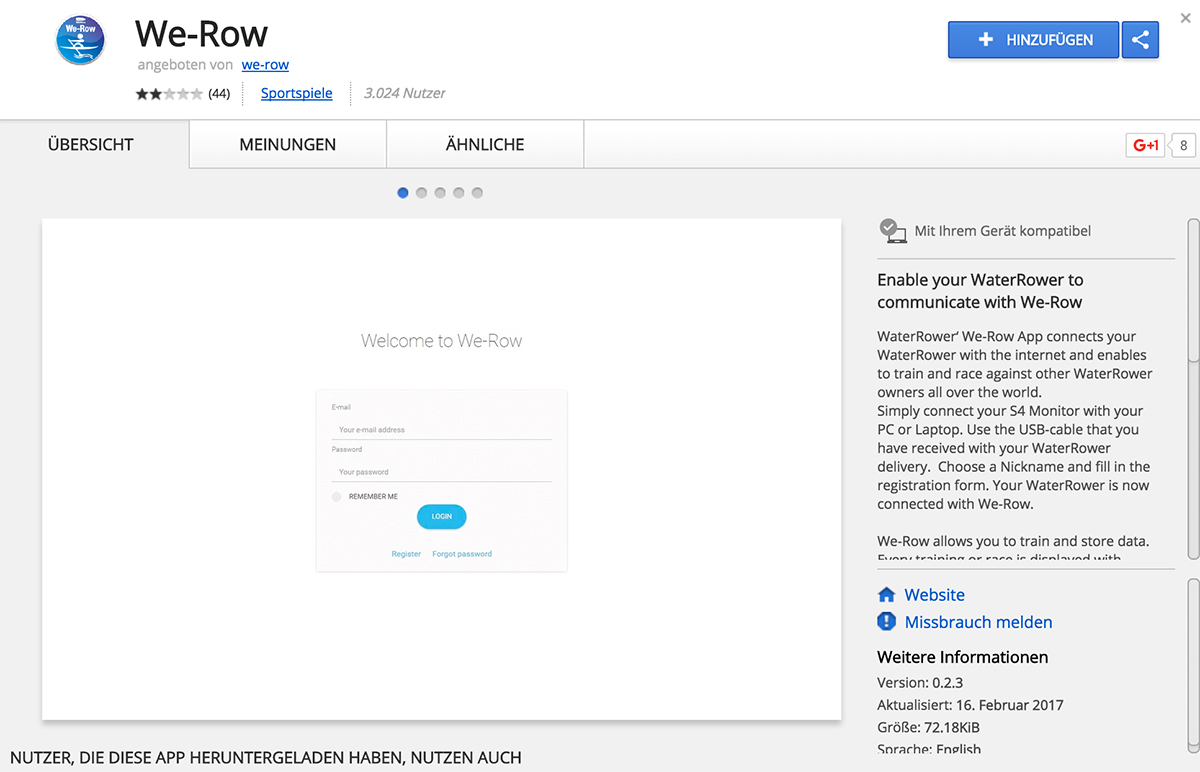
Task: Click the We-Row app logo icon
Action: click(x=81, y=40)
